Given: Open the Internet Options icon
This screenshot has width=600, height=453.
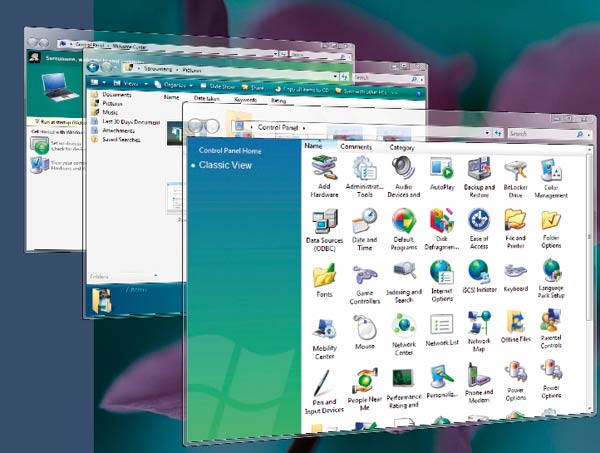Looking at the screenshot, I should click(x=442, y=272).
